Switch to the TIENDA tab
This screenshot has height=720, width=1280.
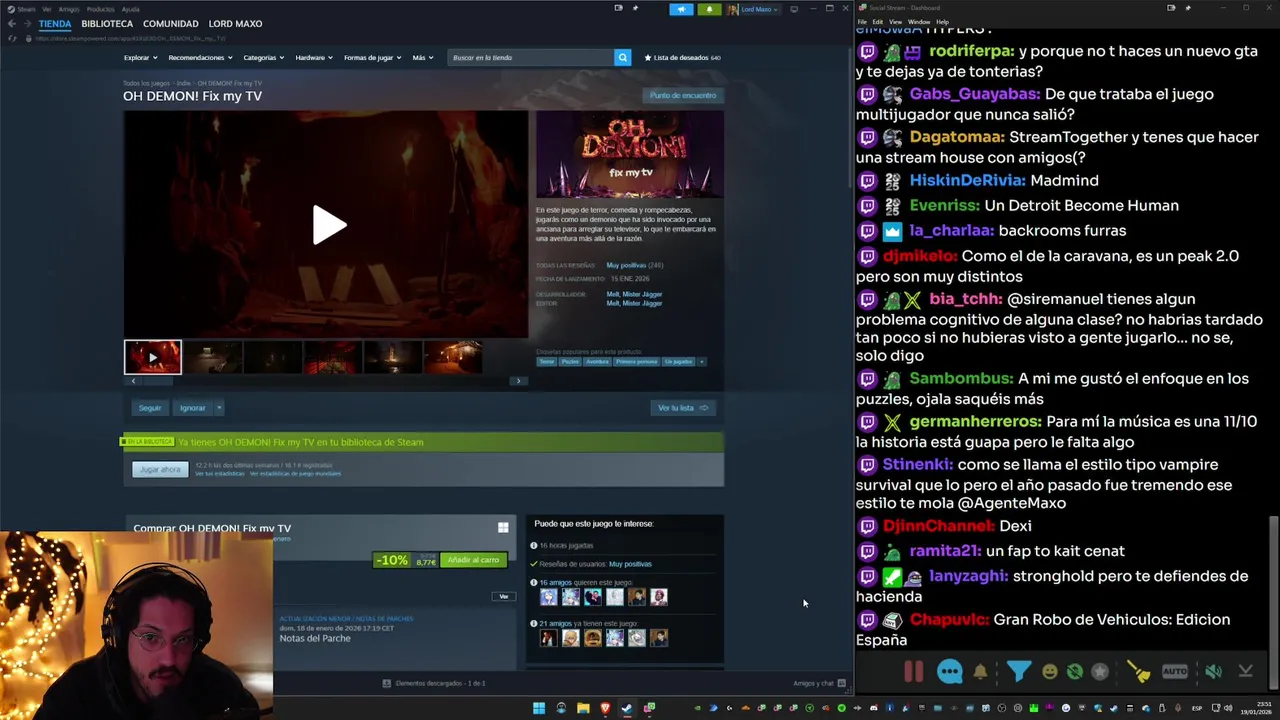(55, 23)
